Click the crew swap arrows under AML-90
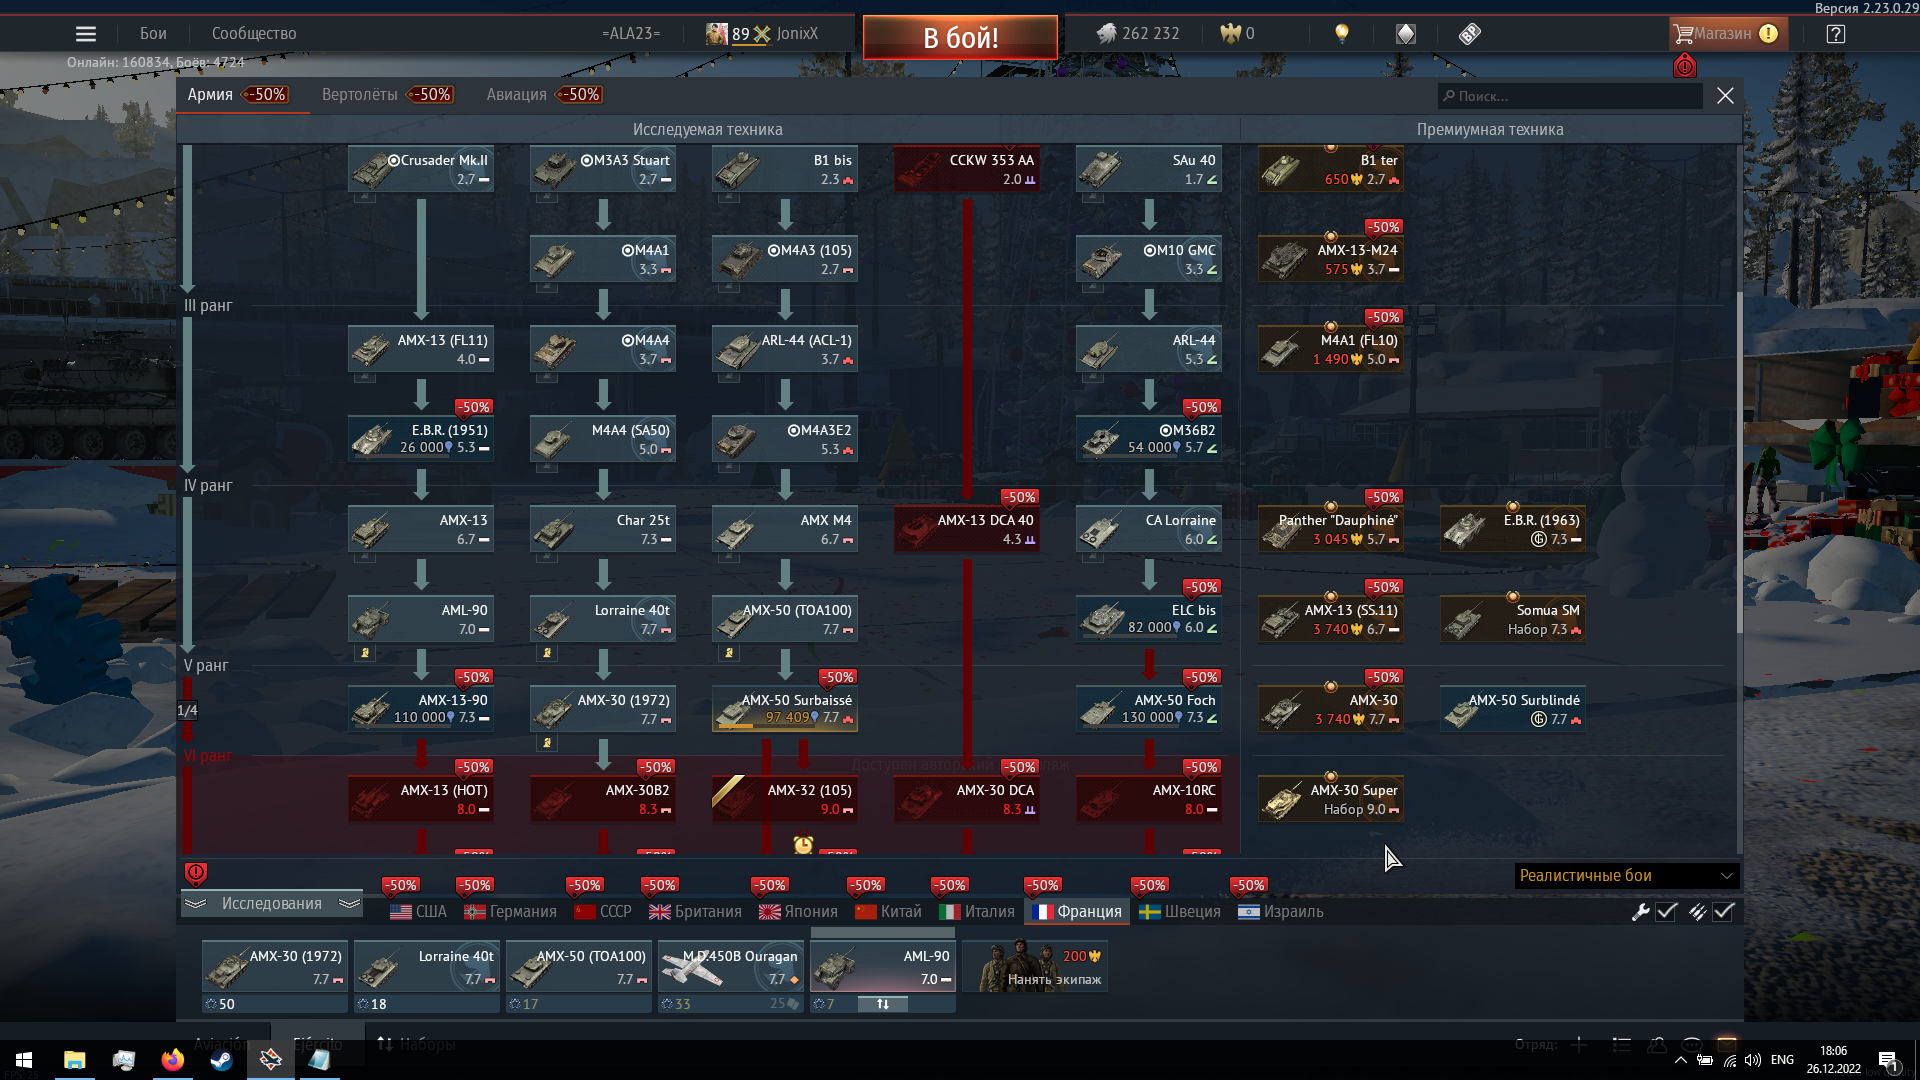 (883, 1004)
